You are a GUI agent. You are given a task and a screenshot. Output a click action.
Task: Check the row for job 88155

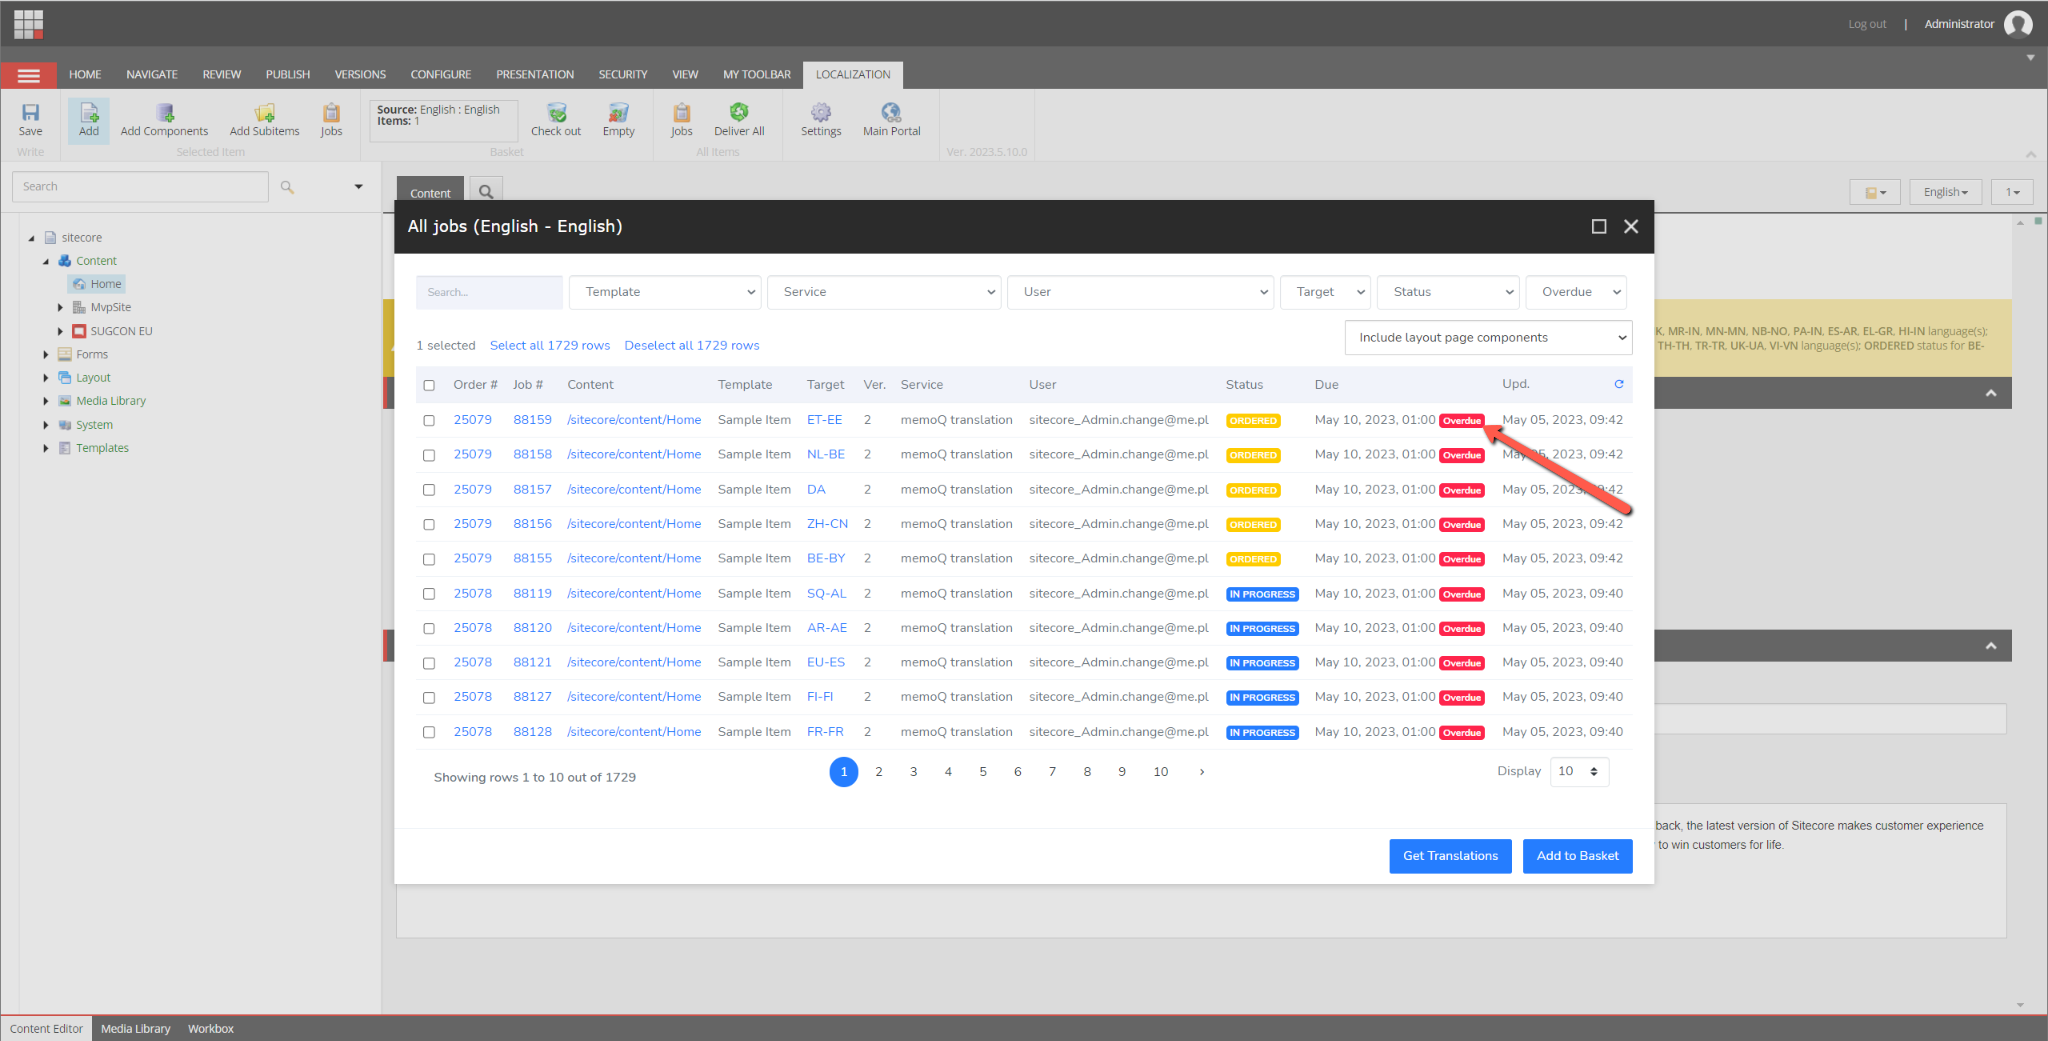tap(429, 559)
